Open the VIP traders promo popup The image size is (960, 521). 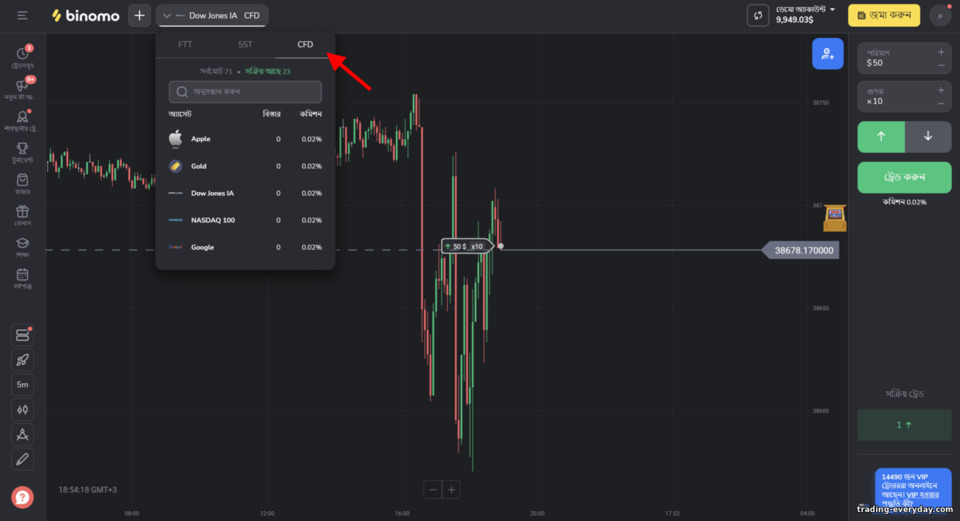[913, 489]
